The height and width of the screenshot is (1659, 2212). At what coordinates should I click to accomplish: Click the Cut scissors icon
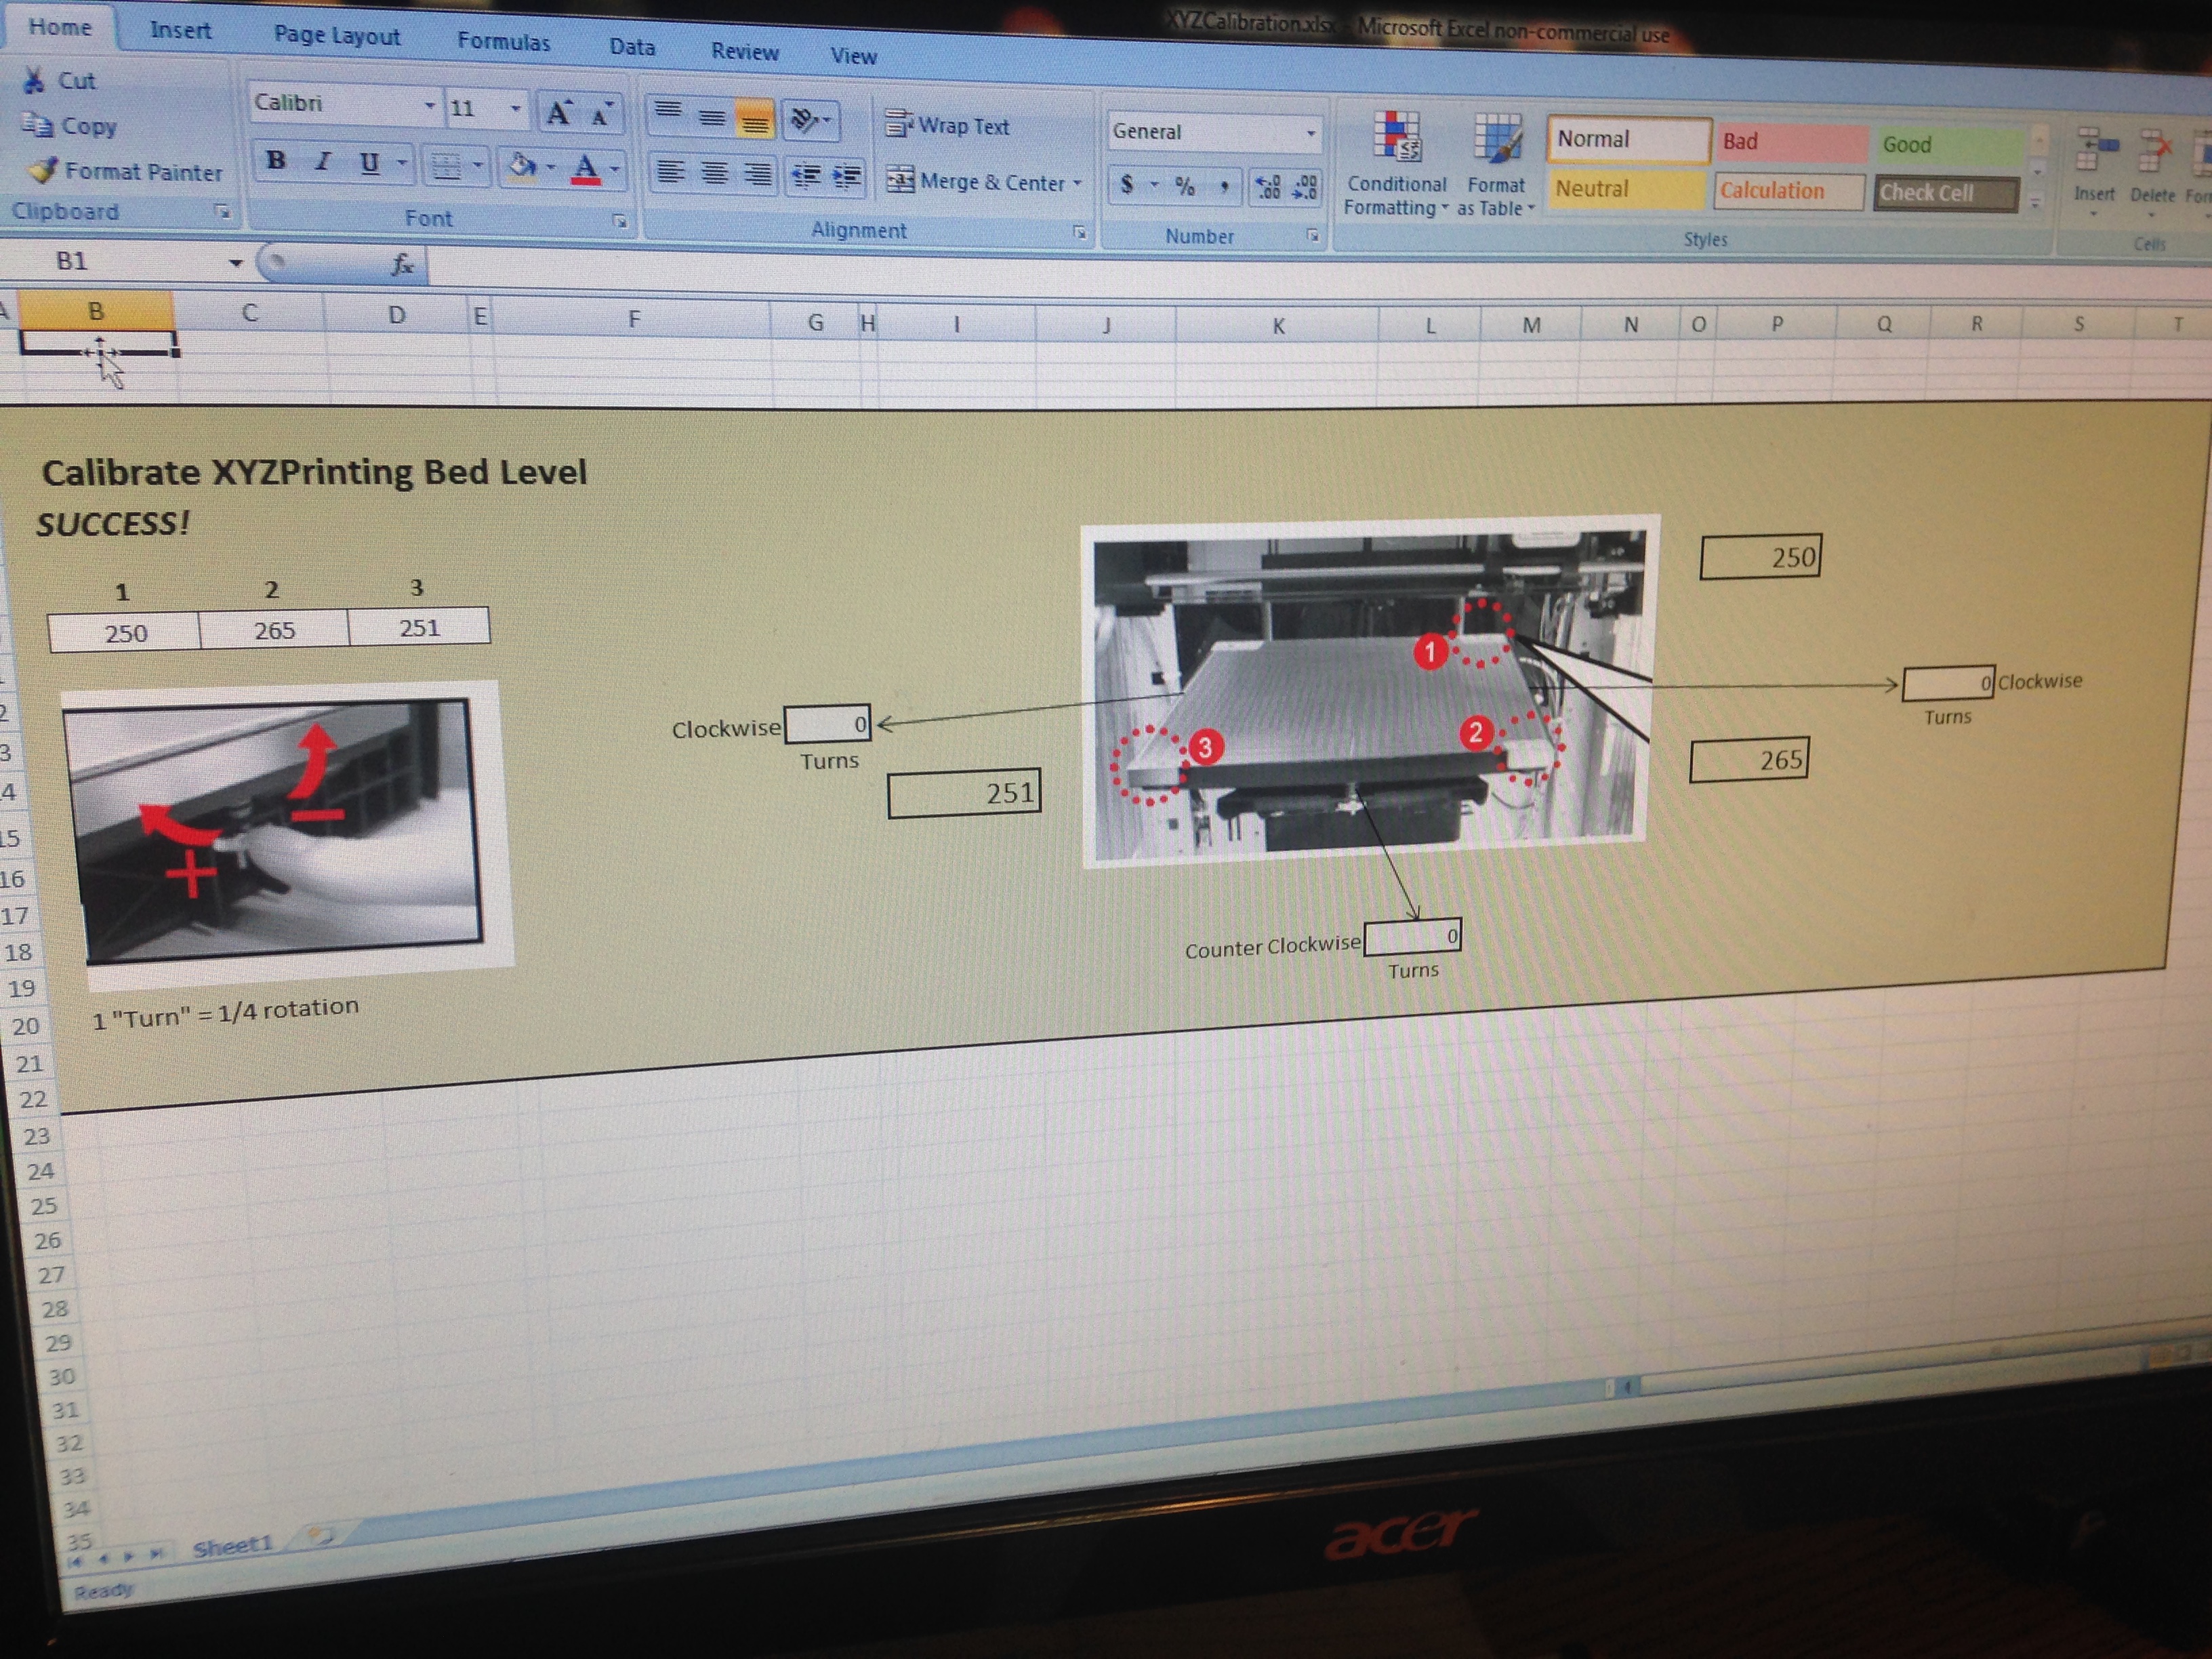click(x=34, y=80)
